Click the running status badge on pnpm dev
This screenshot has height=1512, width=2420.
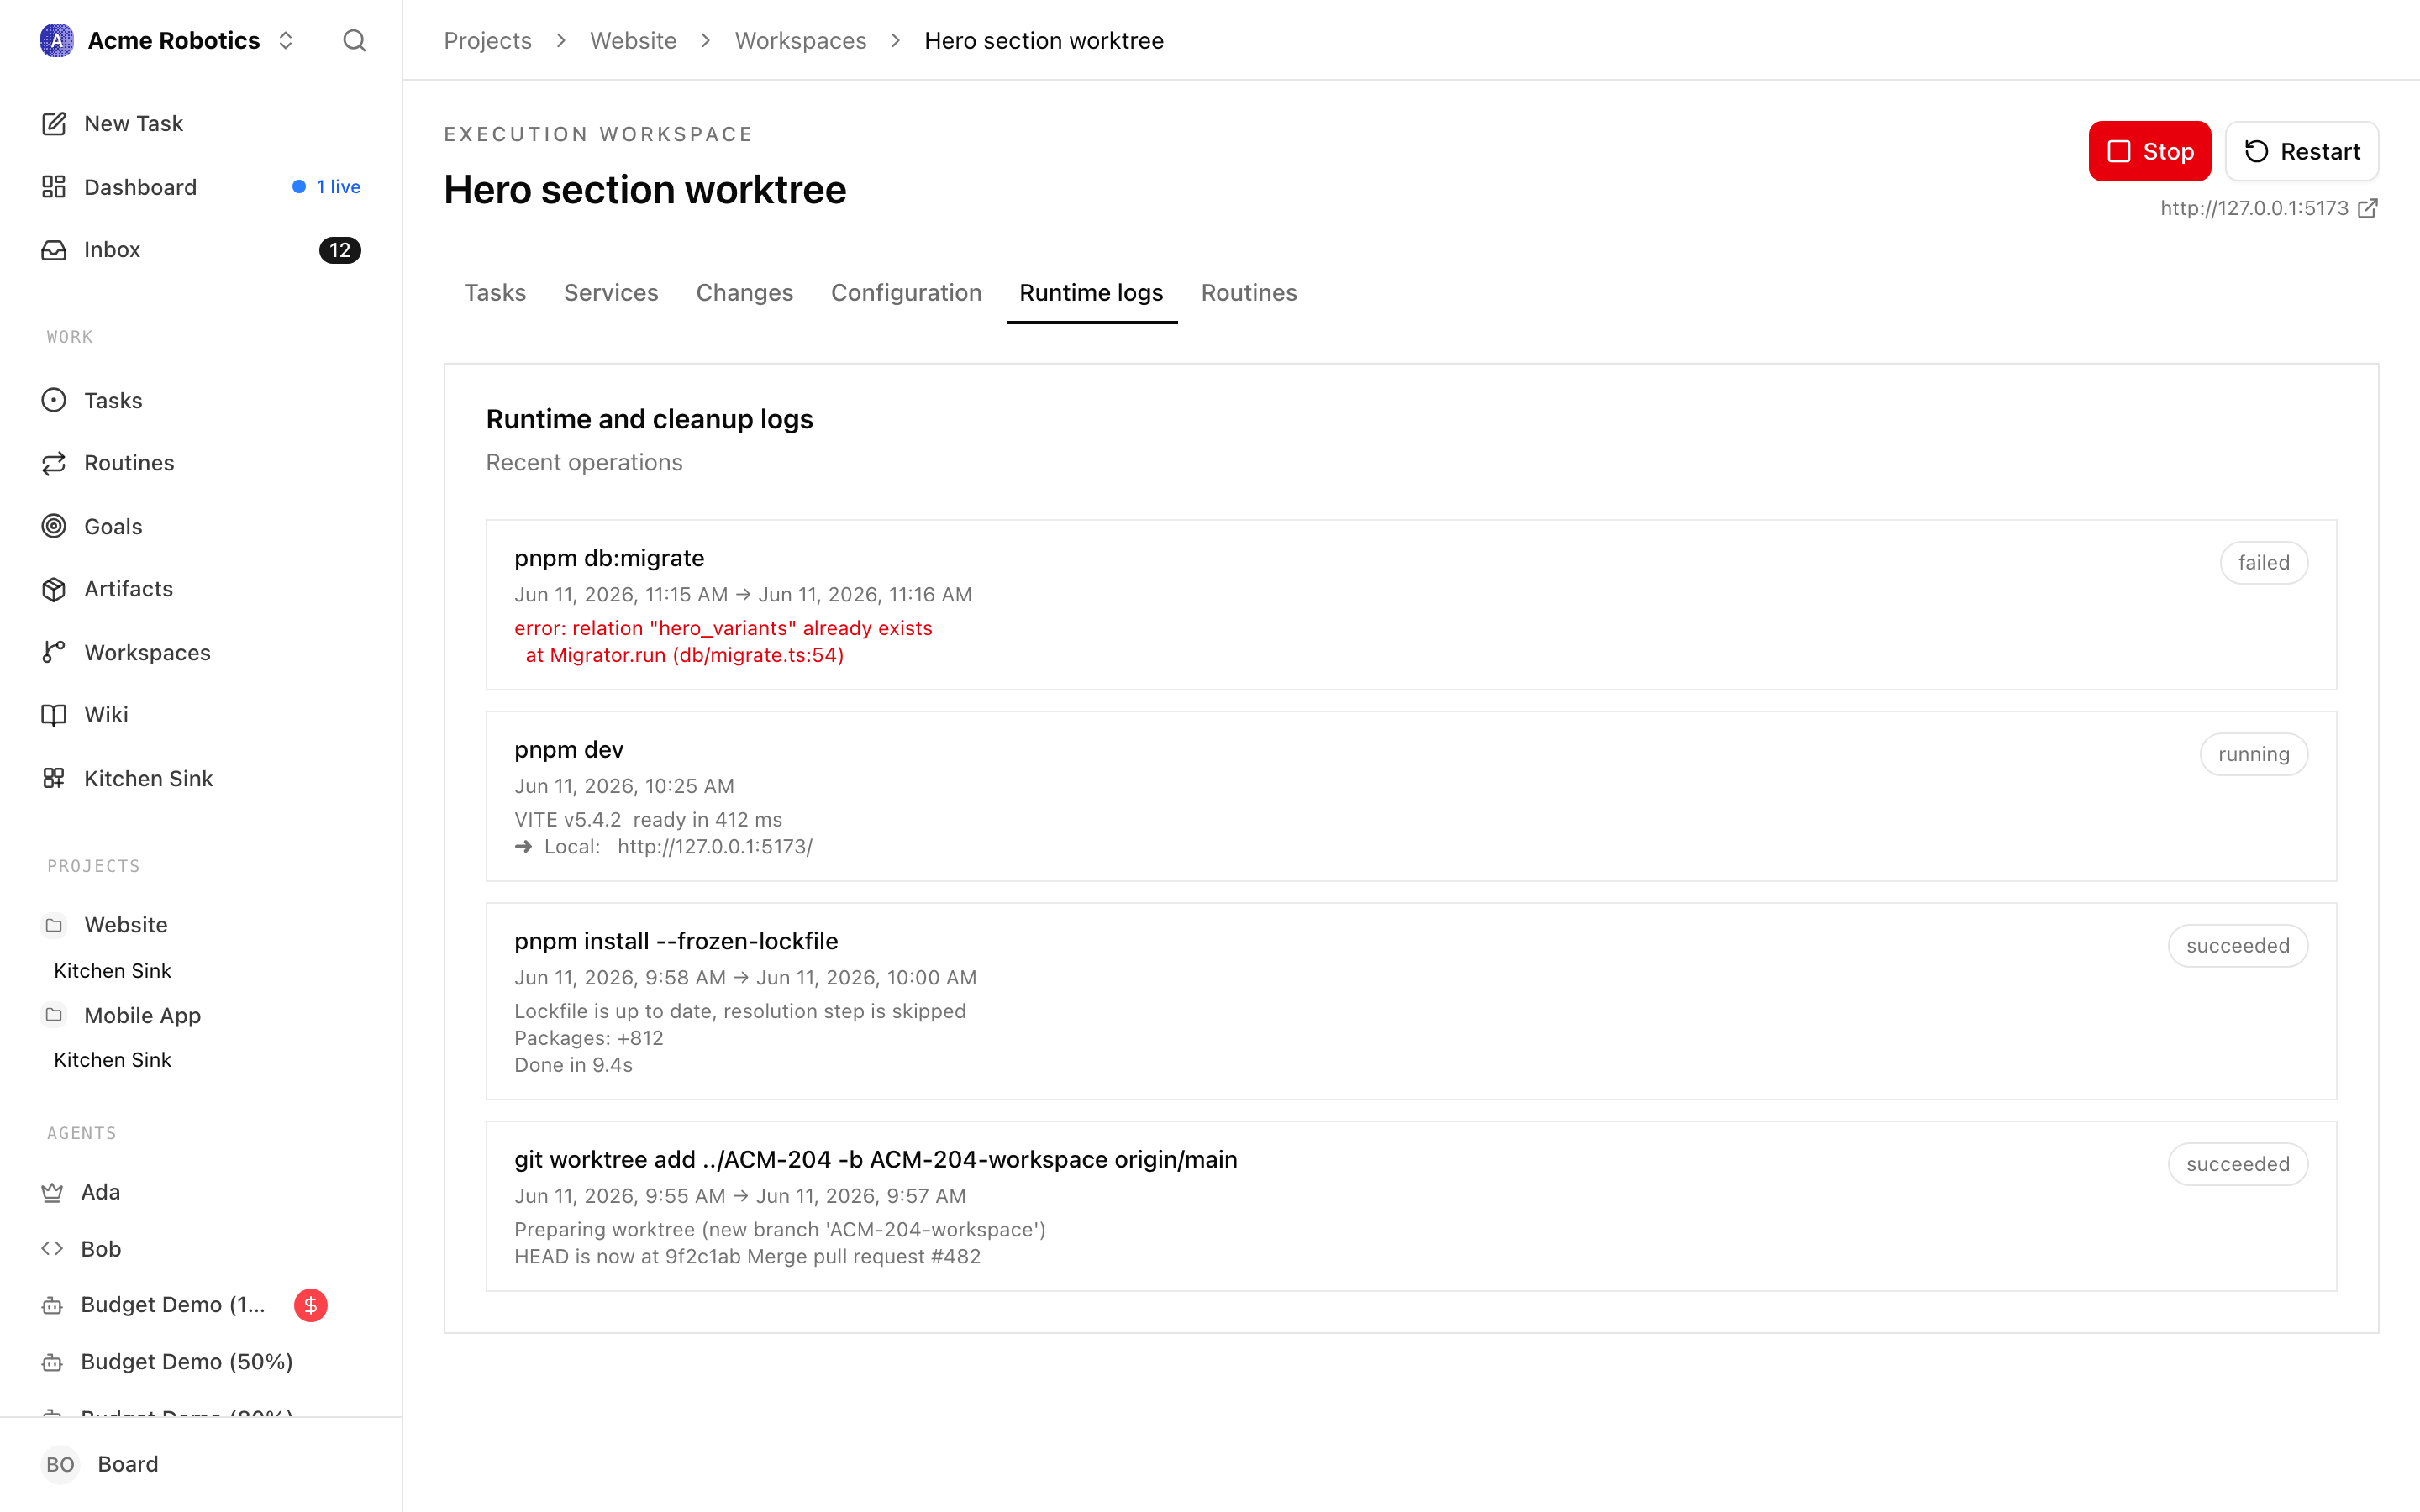(2253, 754)
